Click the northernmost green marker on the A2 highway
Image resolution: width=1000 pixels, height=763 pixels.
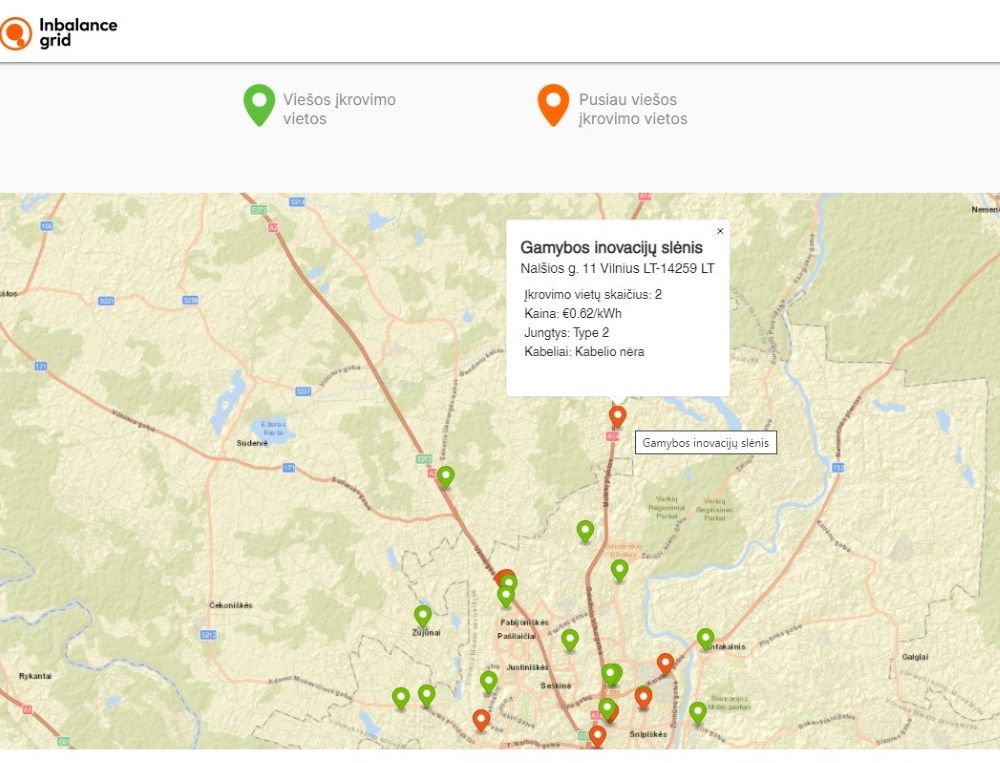(x=446, y=476)
